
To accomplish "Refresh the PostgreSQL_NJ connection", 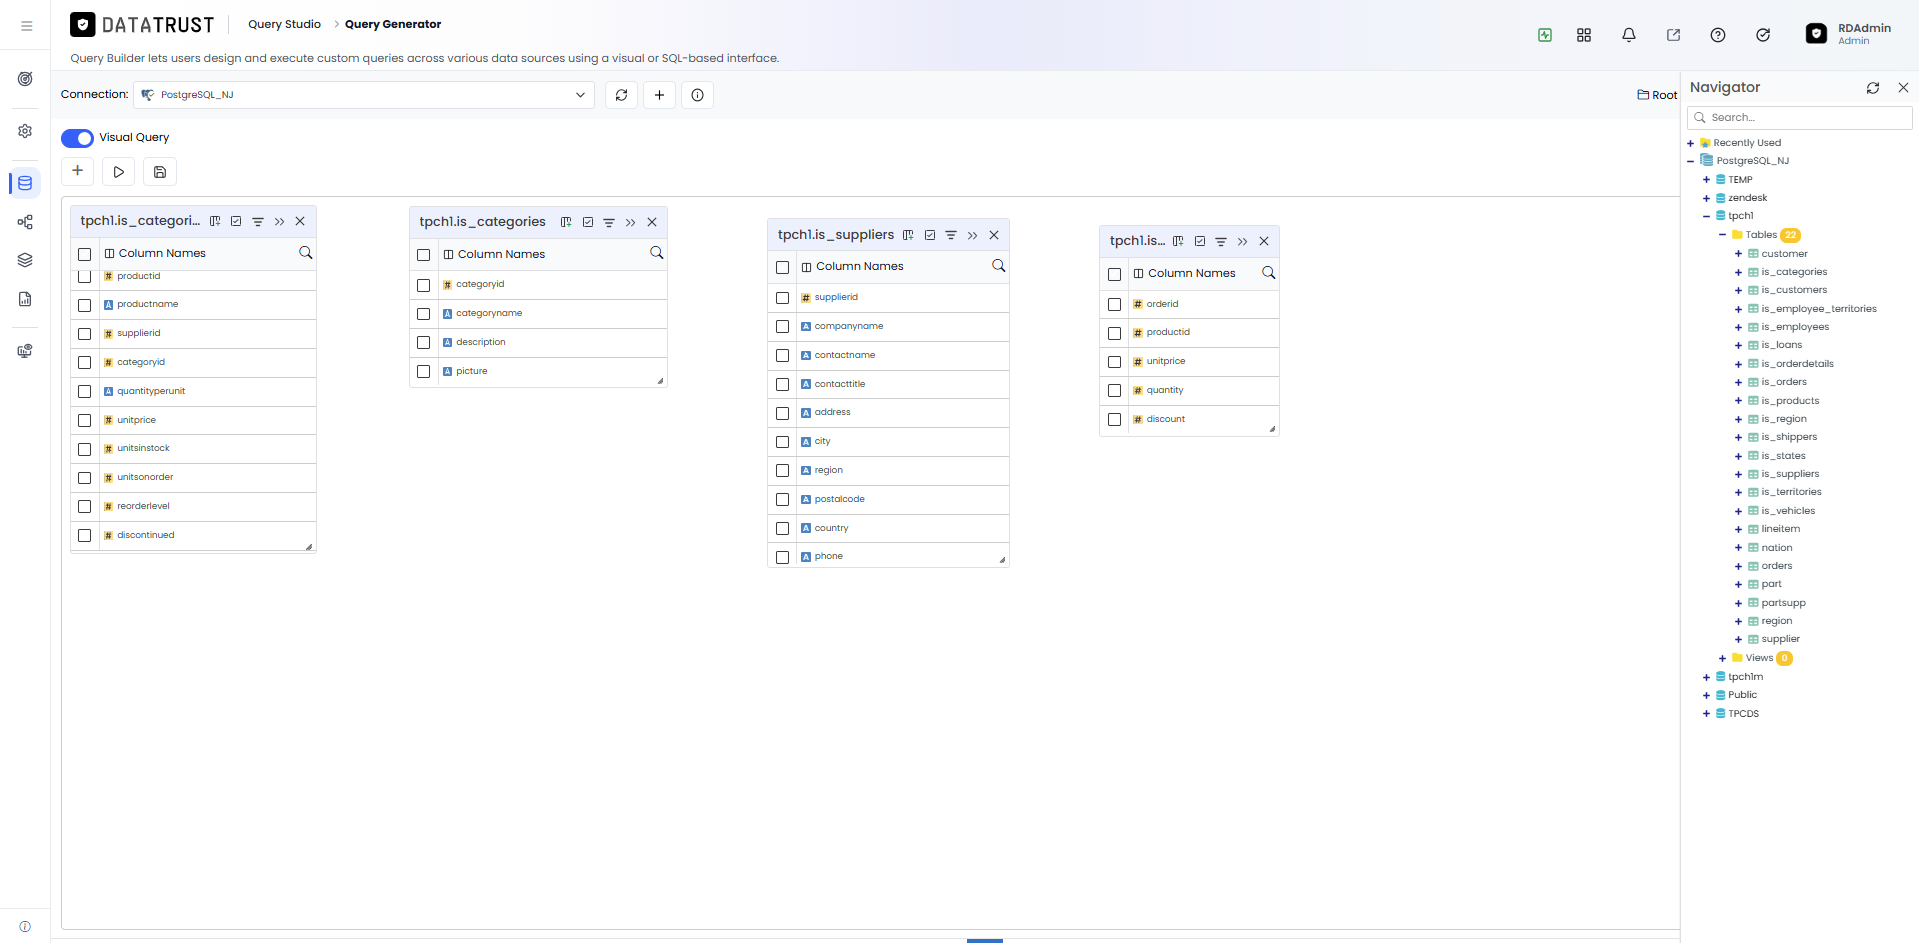I will (621, 95).
